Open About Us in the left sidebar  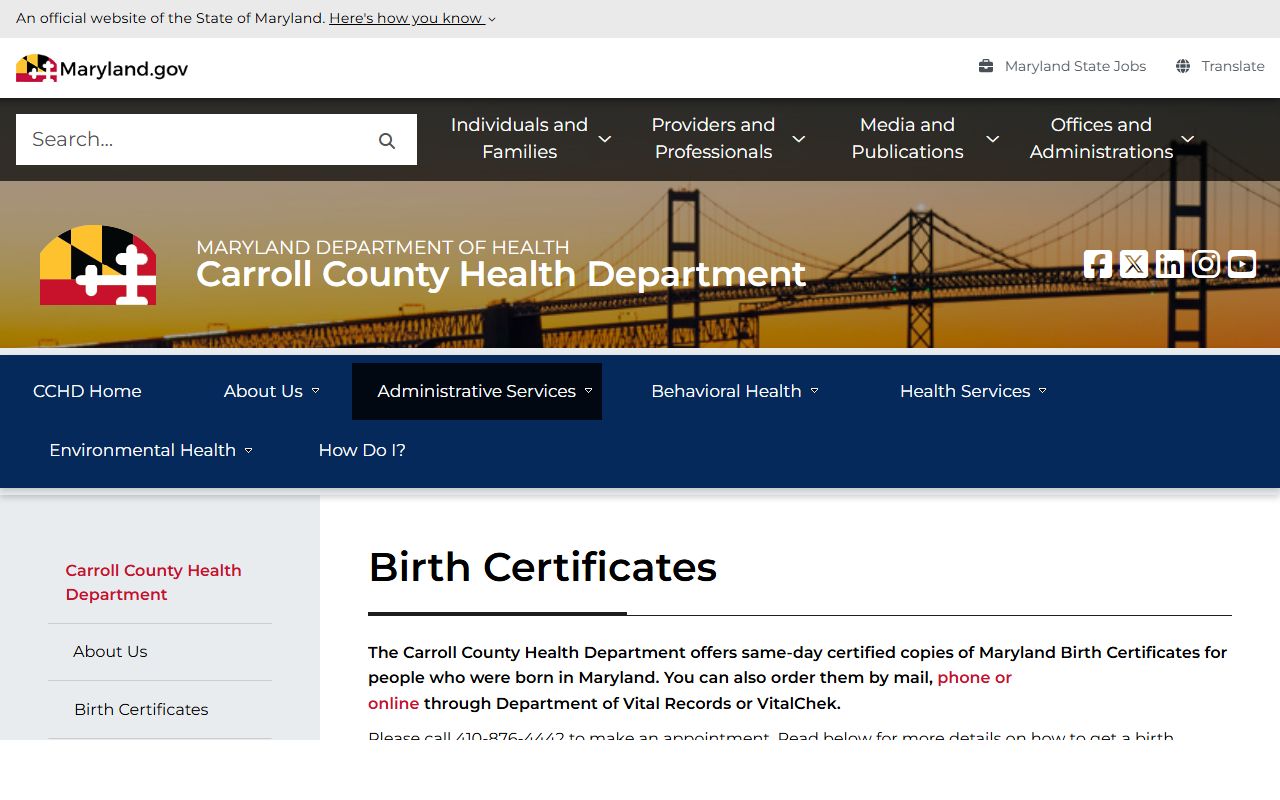tap(110, 652)
